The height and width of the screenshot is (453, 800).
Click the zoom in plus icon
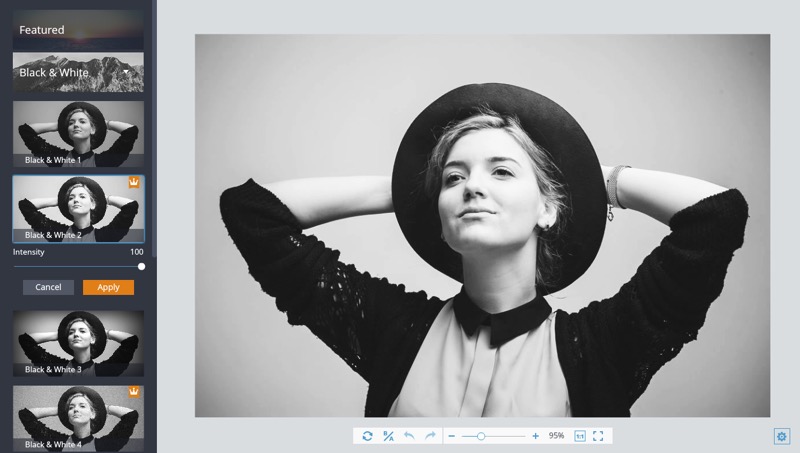[535, 436]
